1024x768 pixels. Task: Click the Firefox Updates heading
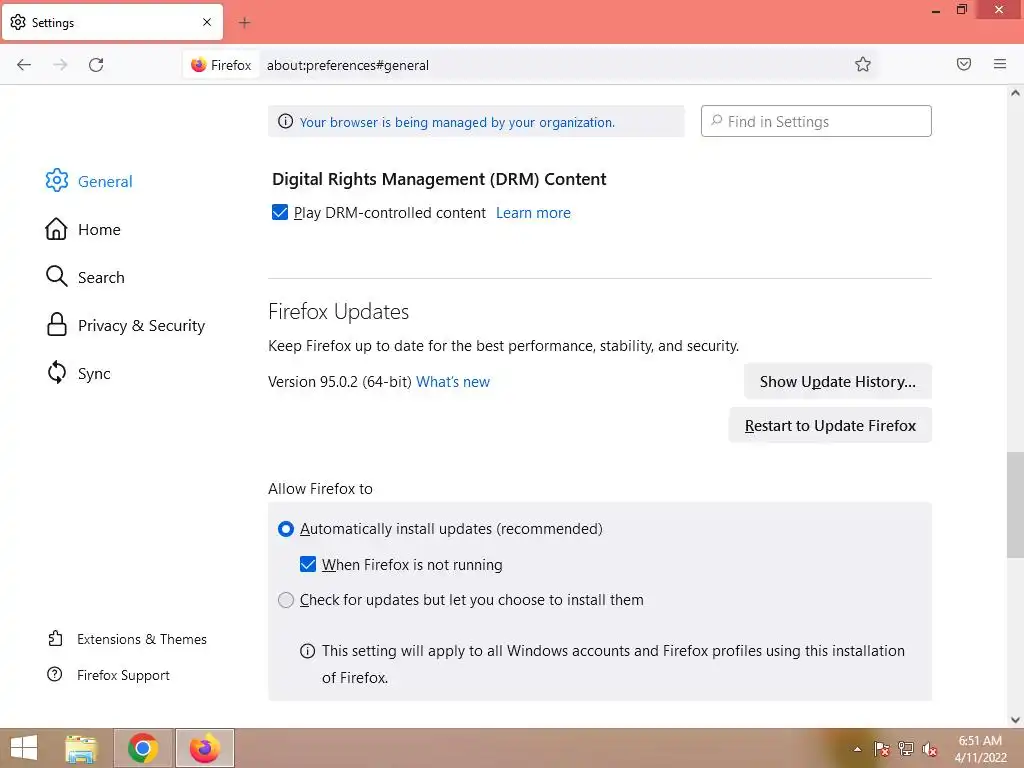[338, 312]
